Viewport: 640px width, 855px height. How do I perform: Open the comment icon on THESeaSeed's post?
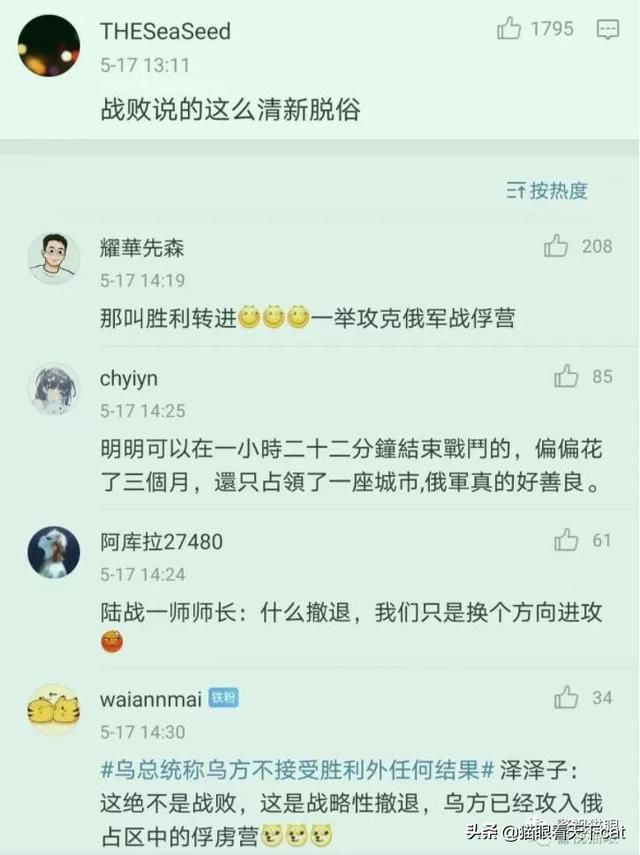pyautogui.click(x=608, y=29)
